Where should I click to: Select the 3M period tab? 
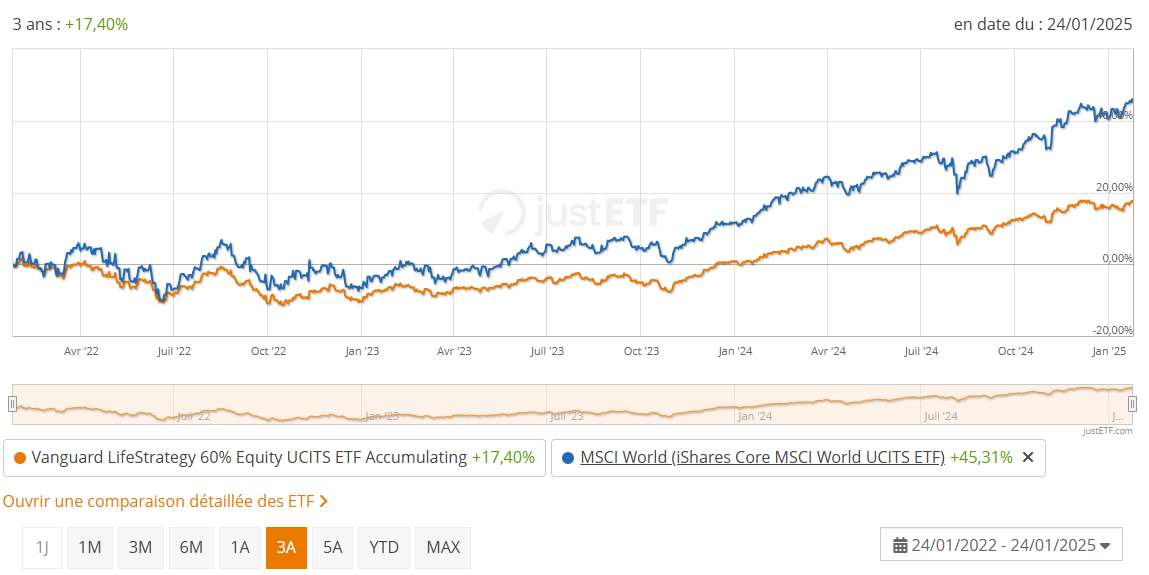pos(140,547)
